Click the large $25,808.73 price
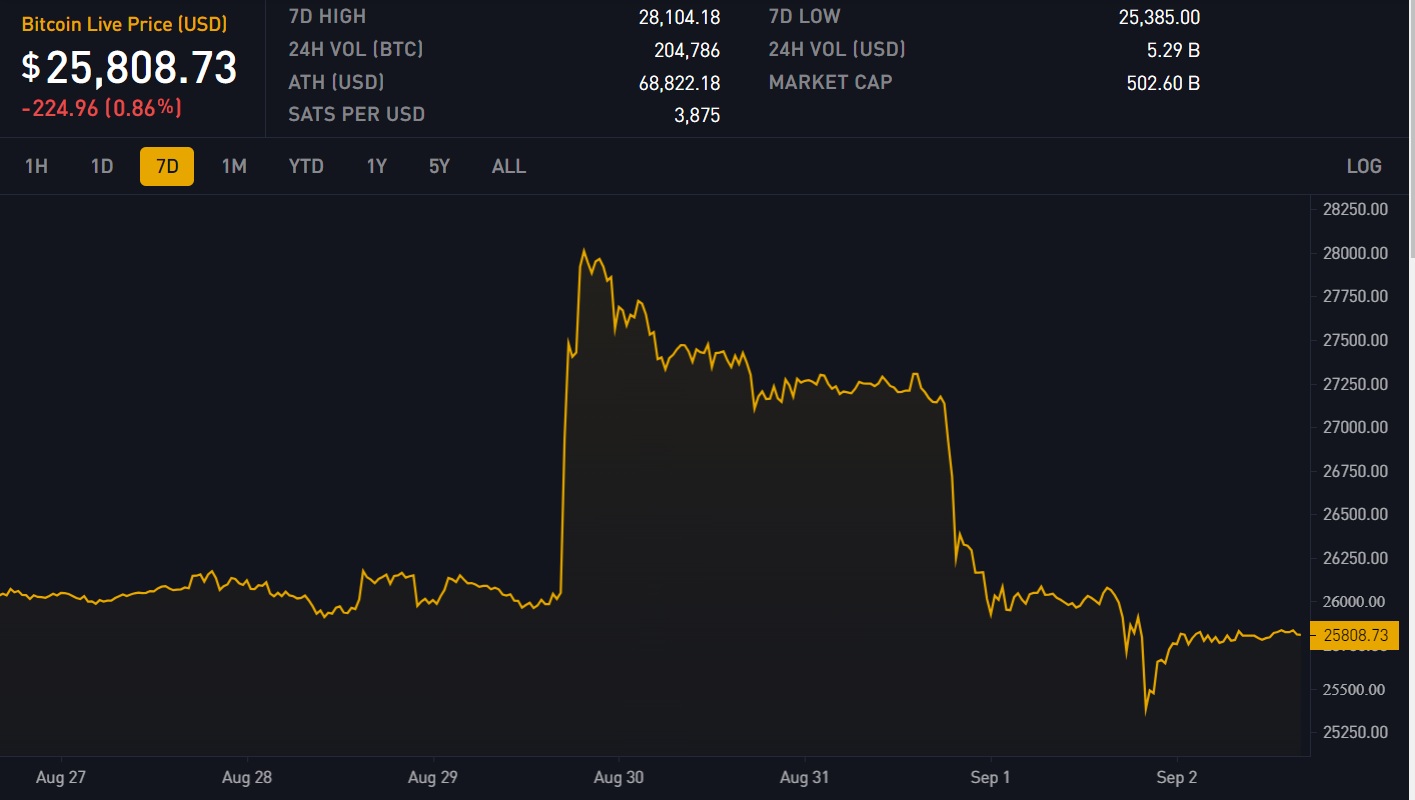 click(x=130, y=67)
